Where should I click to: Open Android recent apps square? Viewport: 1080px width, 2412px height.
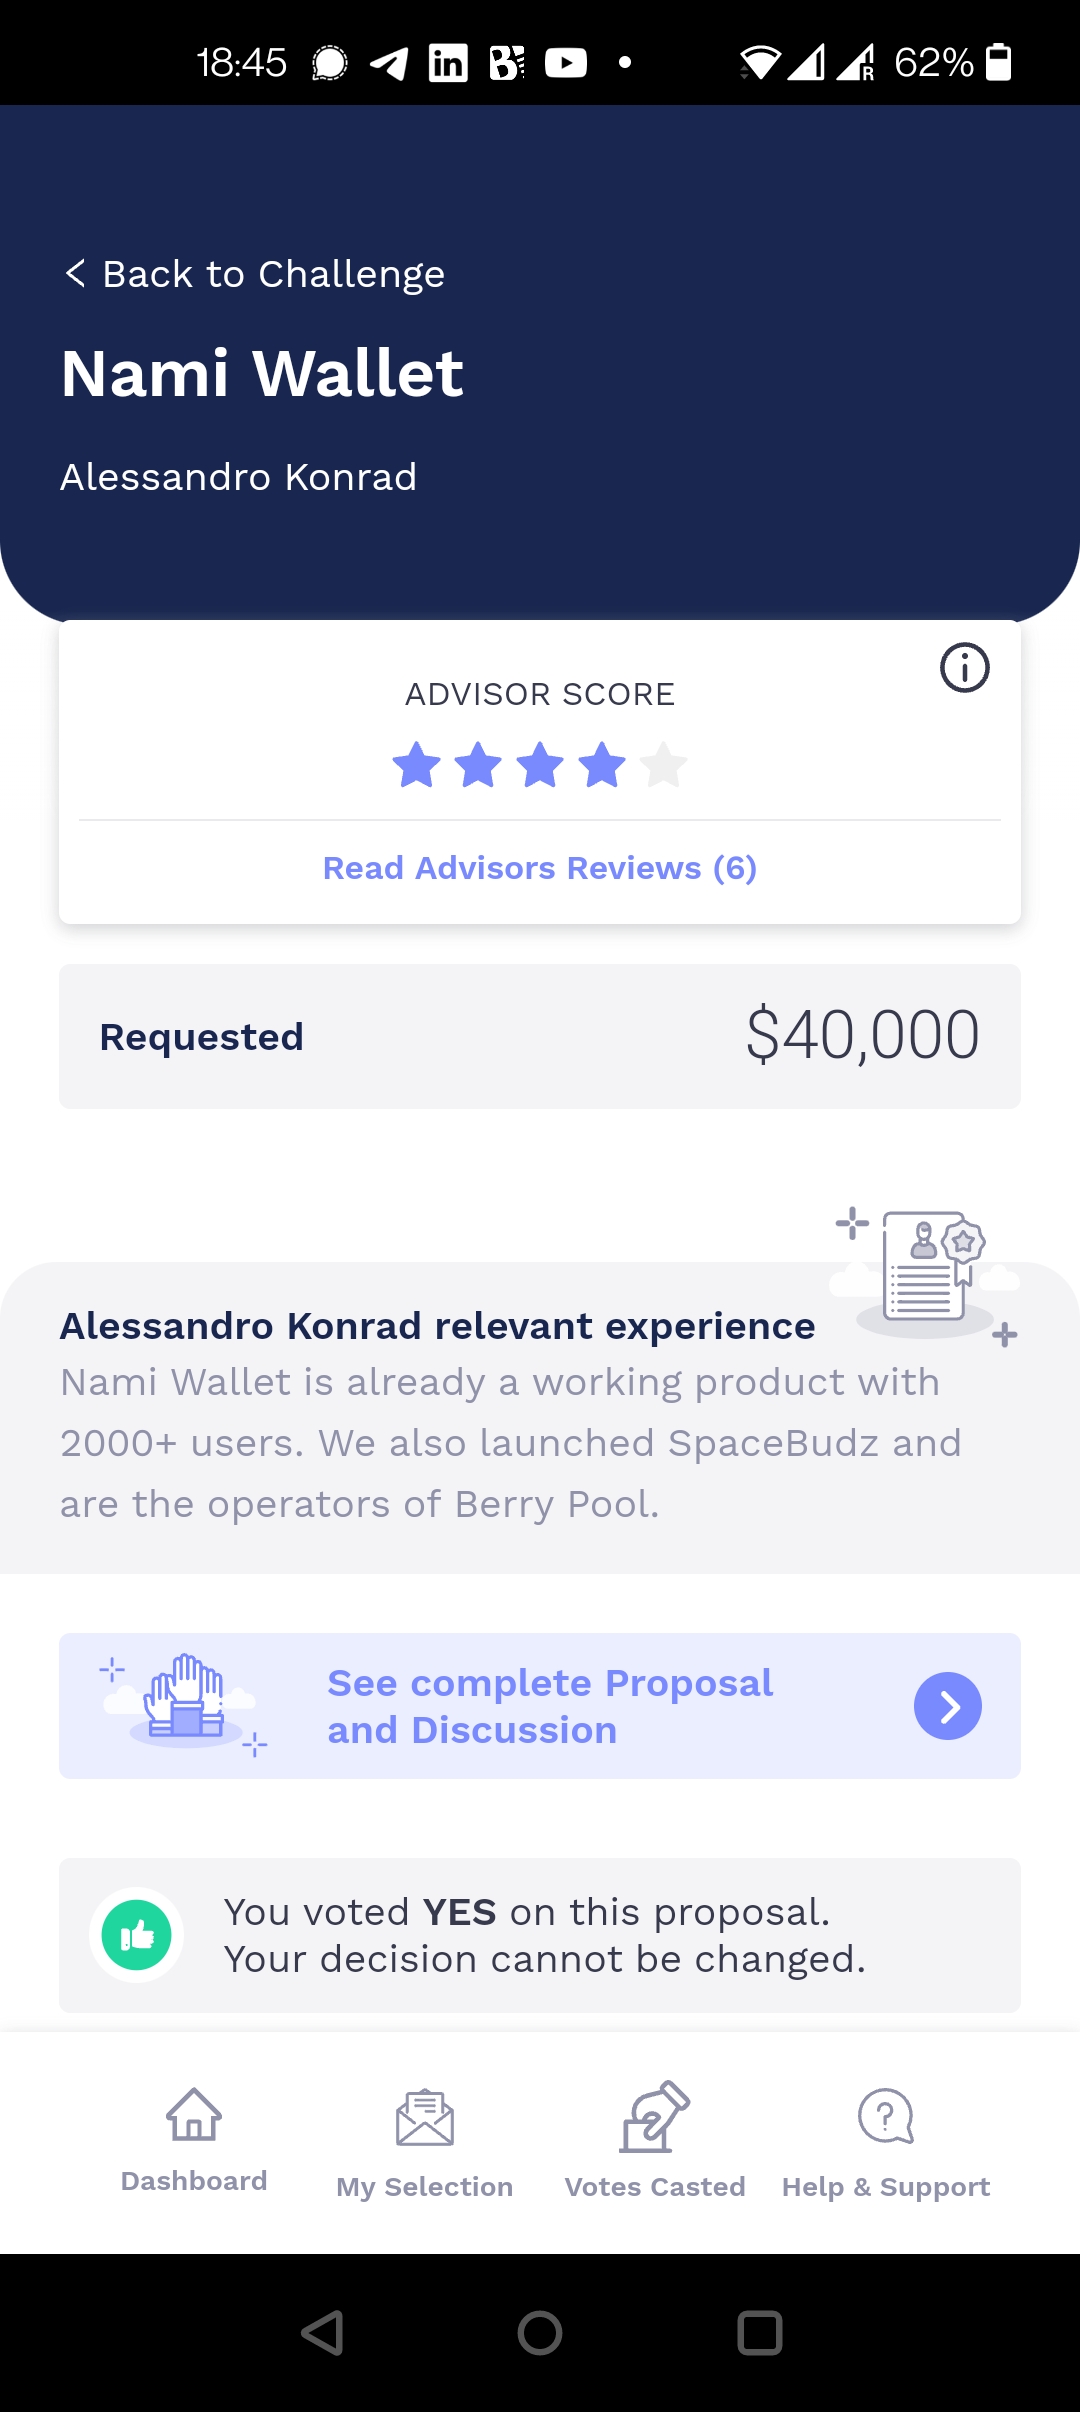pyautogui.click(x=759, y=2333)
